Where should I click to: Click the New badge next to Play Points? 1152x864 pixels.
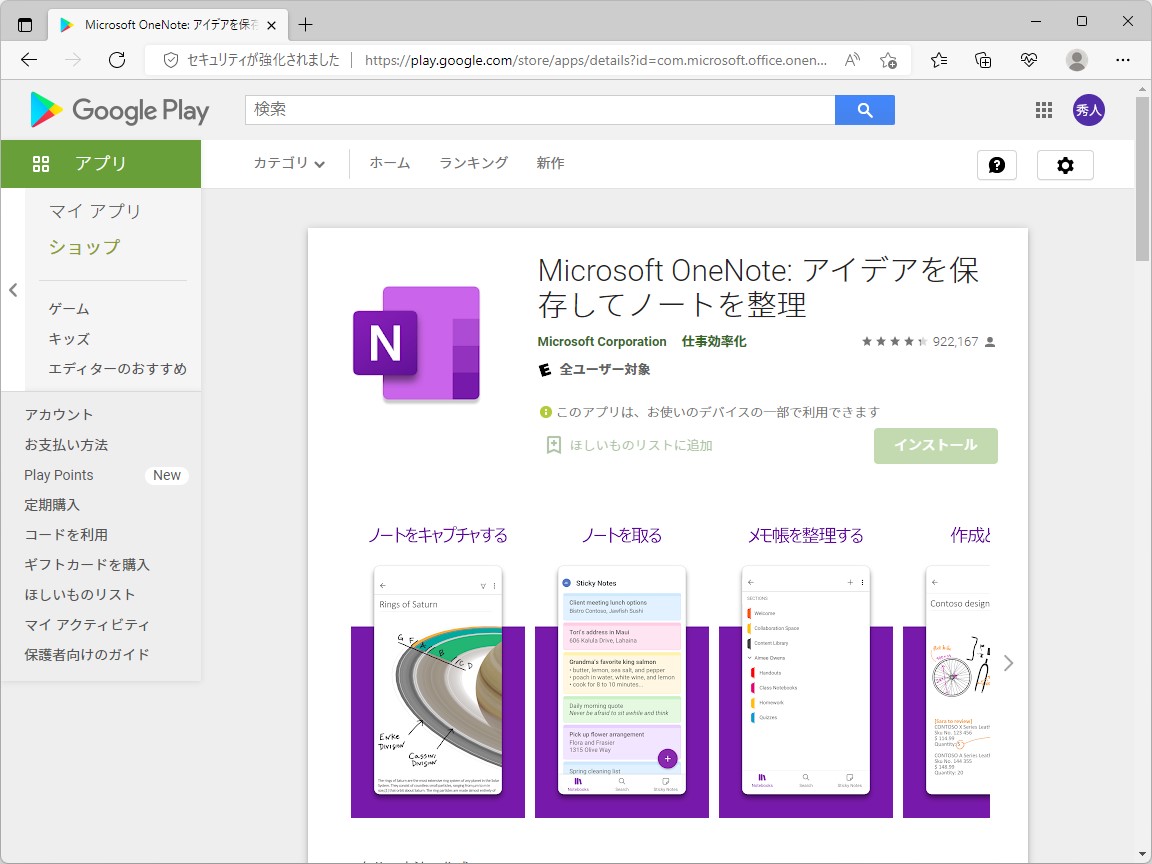coord(167,475)
